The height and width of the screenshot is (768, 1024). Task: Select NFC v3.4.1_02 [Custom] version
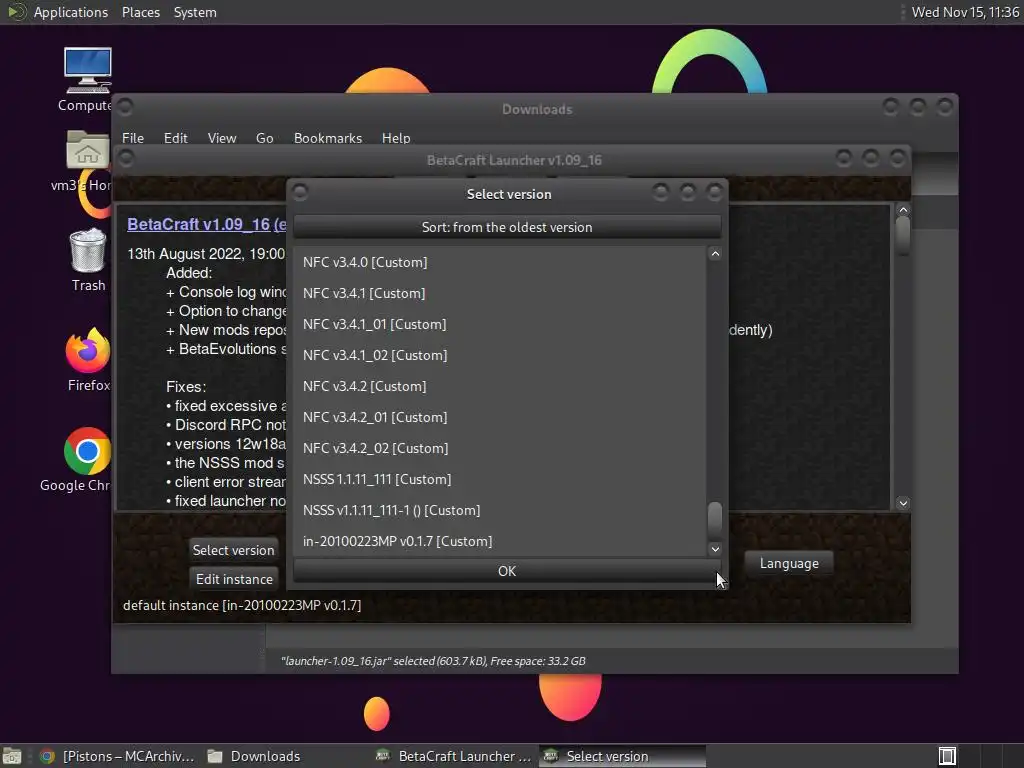[x=500, y=355]
